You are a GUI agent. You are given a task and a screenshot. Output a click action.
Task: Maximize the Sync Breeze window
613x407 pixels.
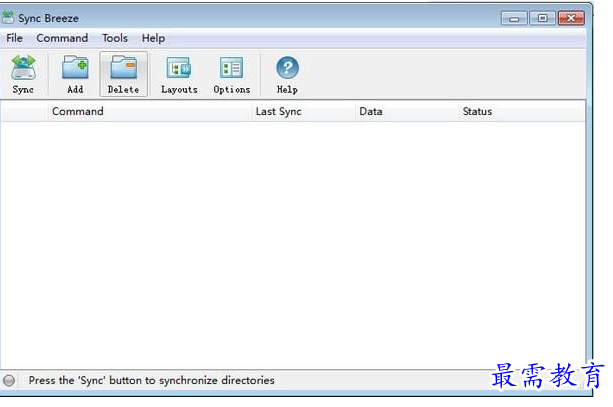click(x=542, y=18)
